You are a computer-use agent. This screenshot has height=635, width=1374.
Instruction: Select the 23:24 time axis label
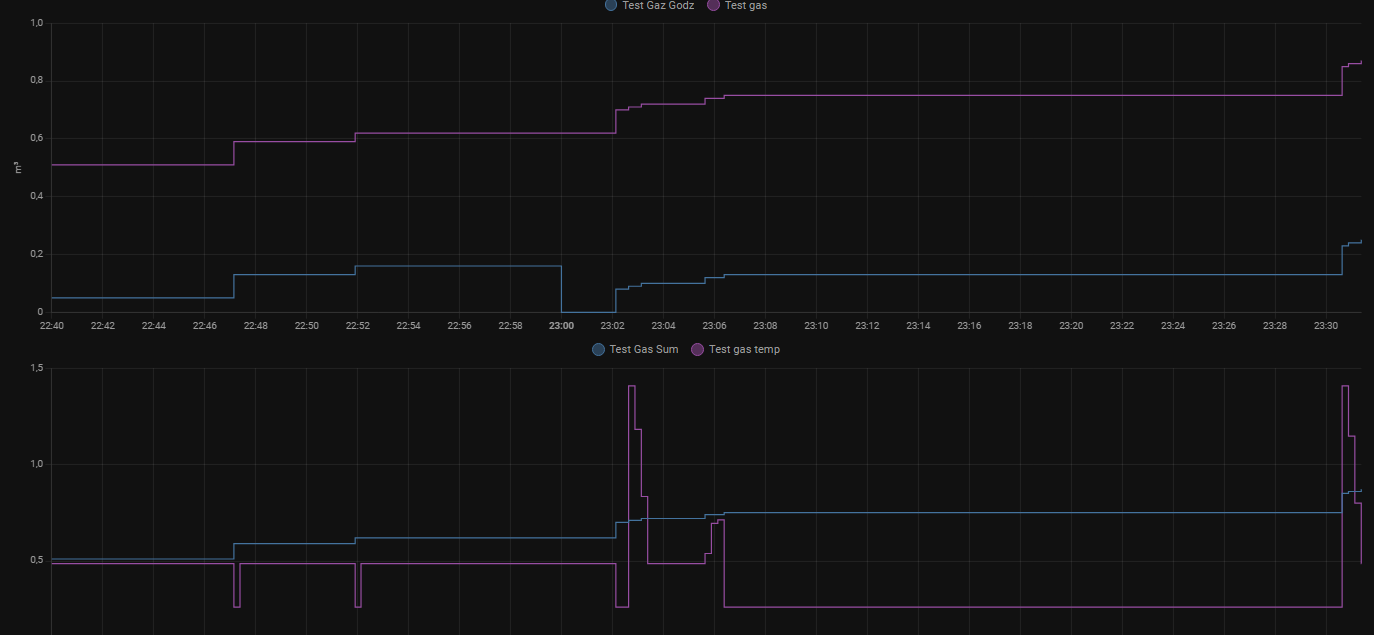pyautogui.click(x=1173, y=326)
